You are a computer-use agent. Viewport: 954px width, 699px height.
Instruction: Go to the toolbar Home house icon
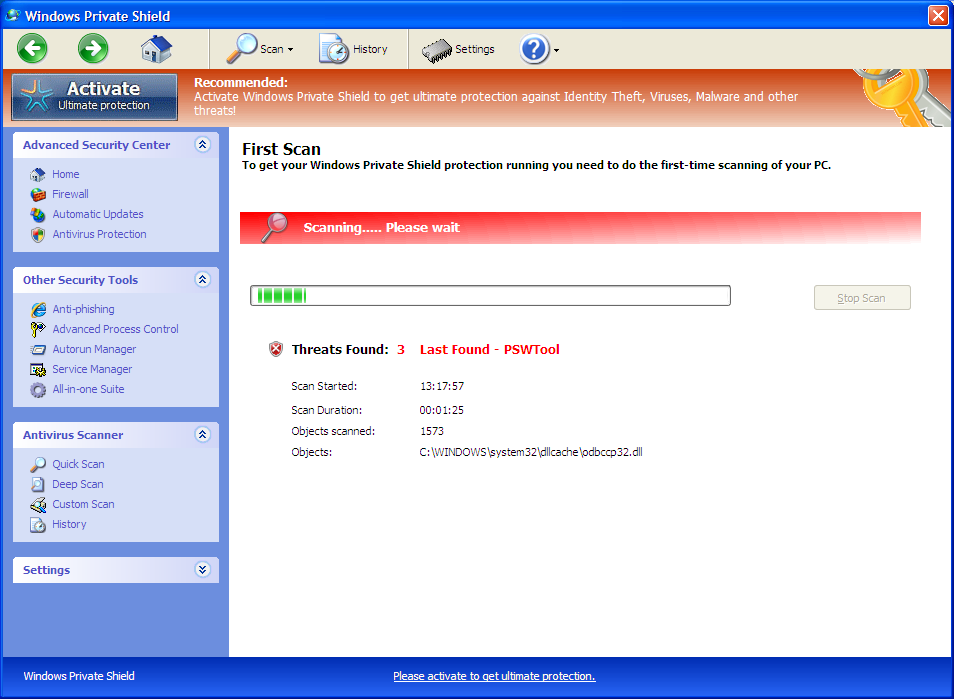(156, 49)
